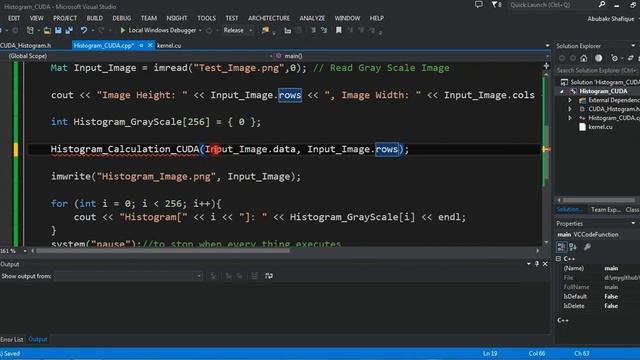The height and width of the screenshot is (360, 640).
Task: Close the Output panel
Action: click(x=545, y=264)
